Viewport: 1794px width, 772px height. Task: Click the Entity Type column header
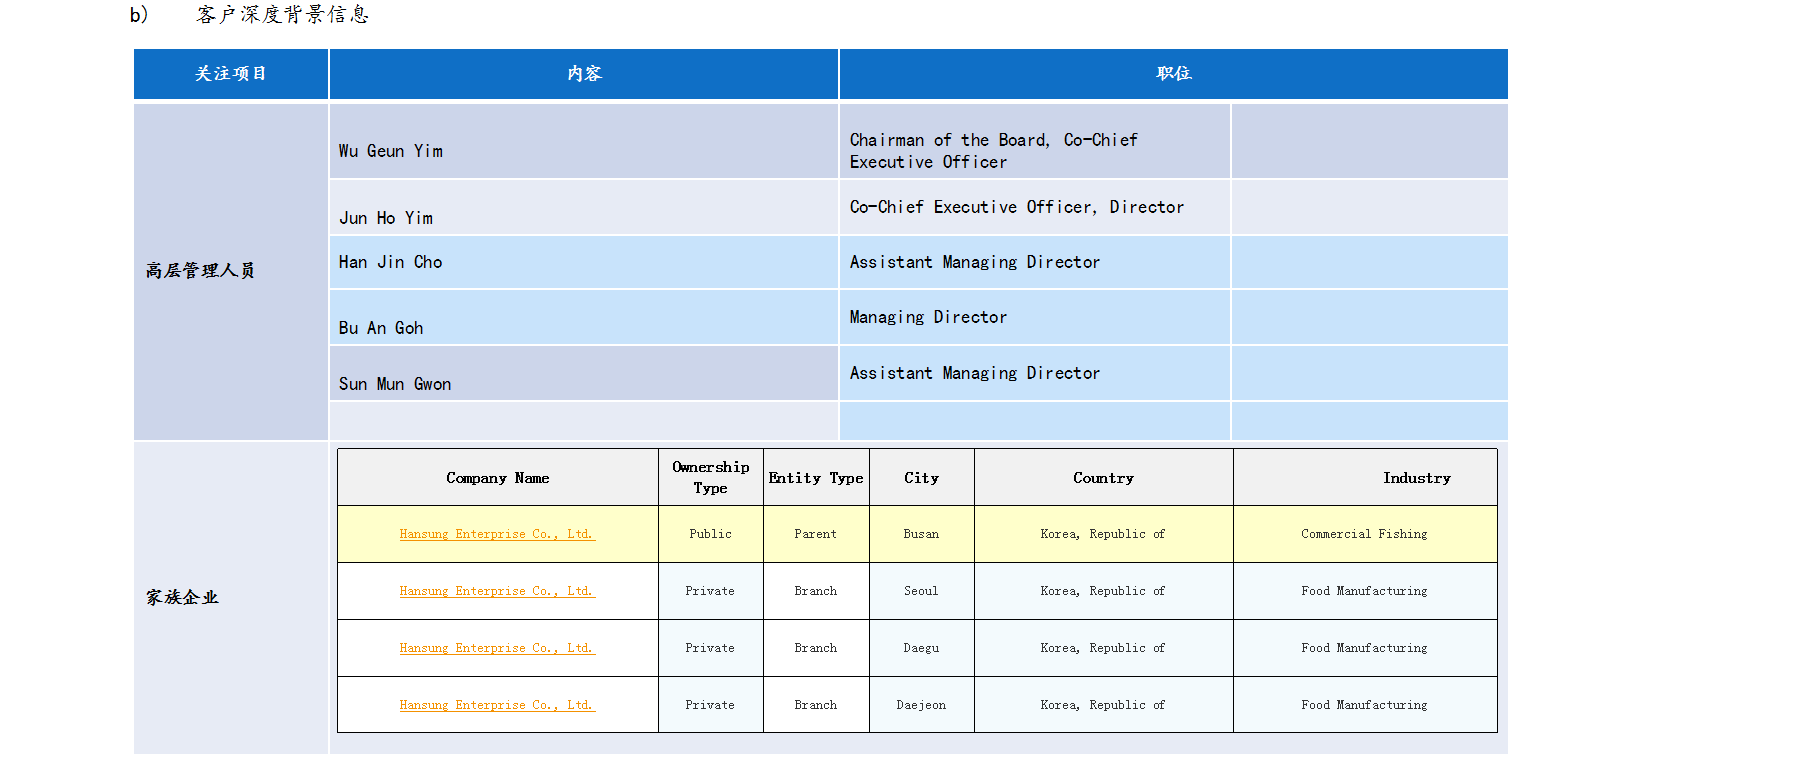click(x=816, y=478)
